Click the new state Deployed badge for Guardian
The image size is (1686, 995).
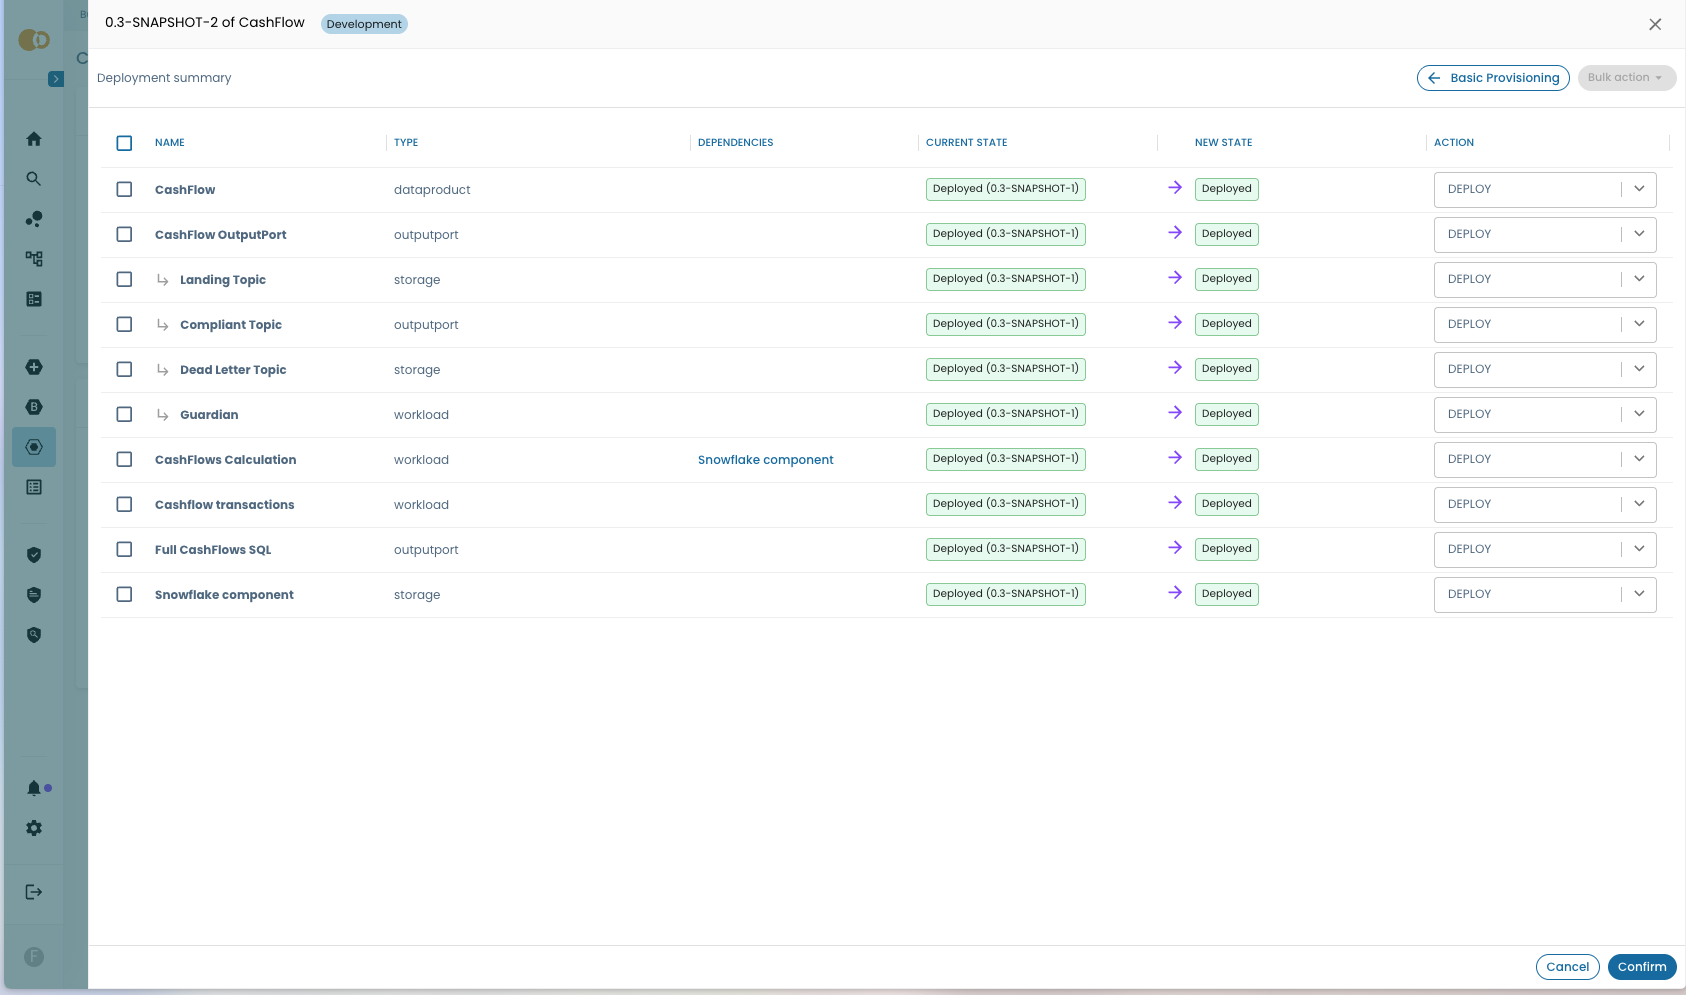click(x=1226, y=414)
